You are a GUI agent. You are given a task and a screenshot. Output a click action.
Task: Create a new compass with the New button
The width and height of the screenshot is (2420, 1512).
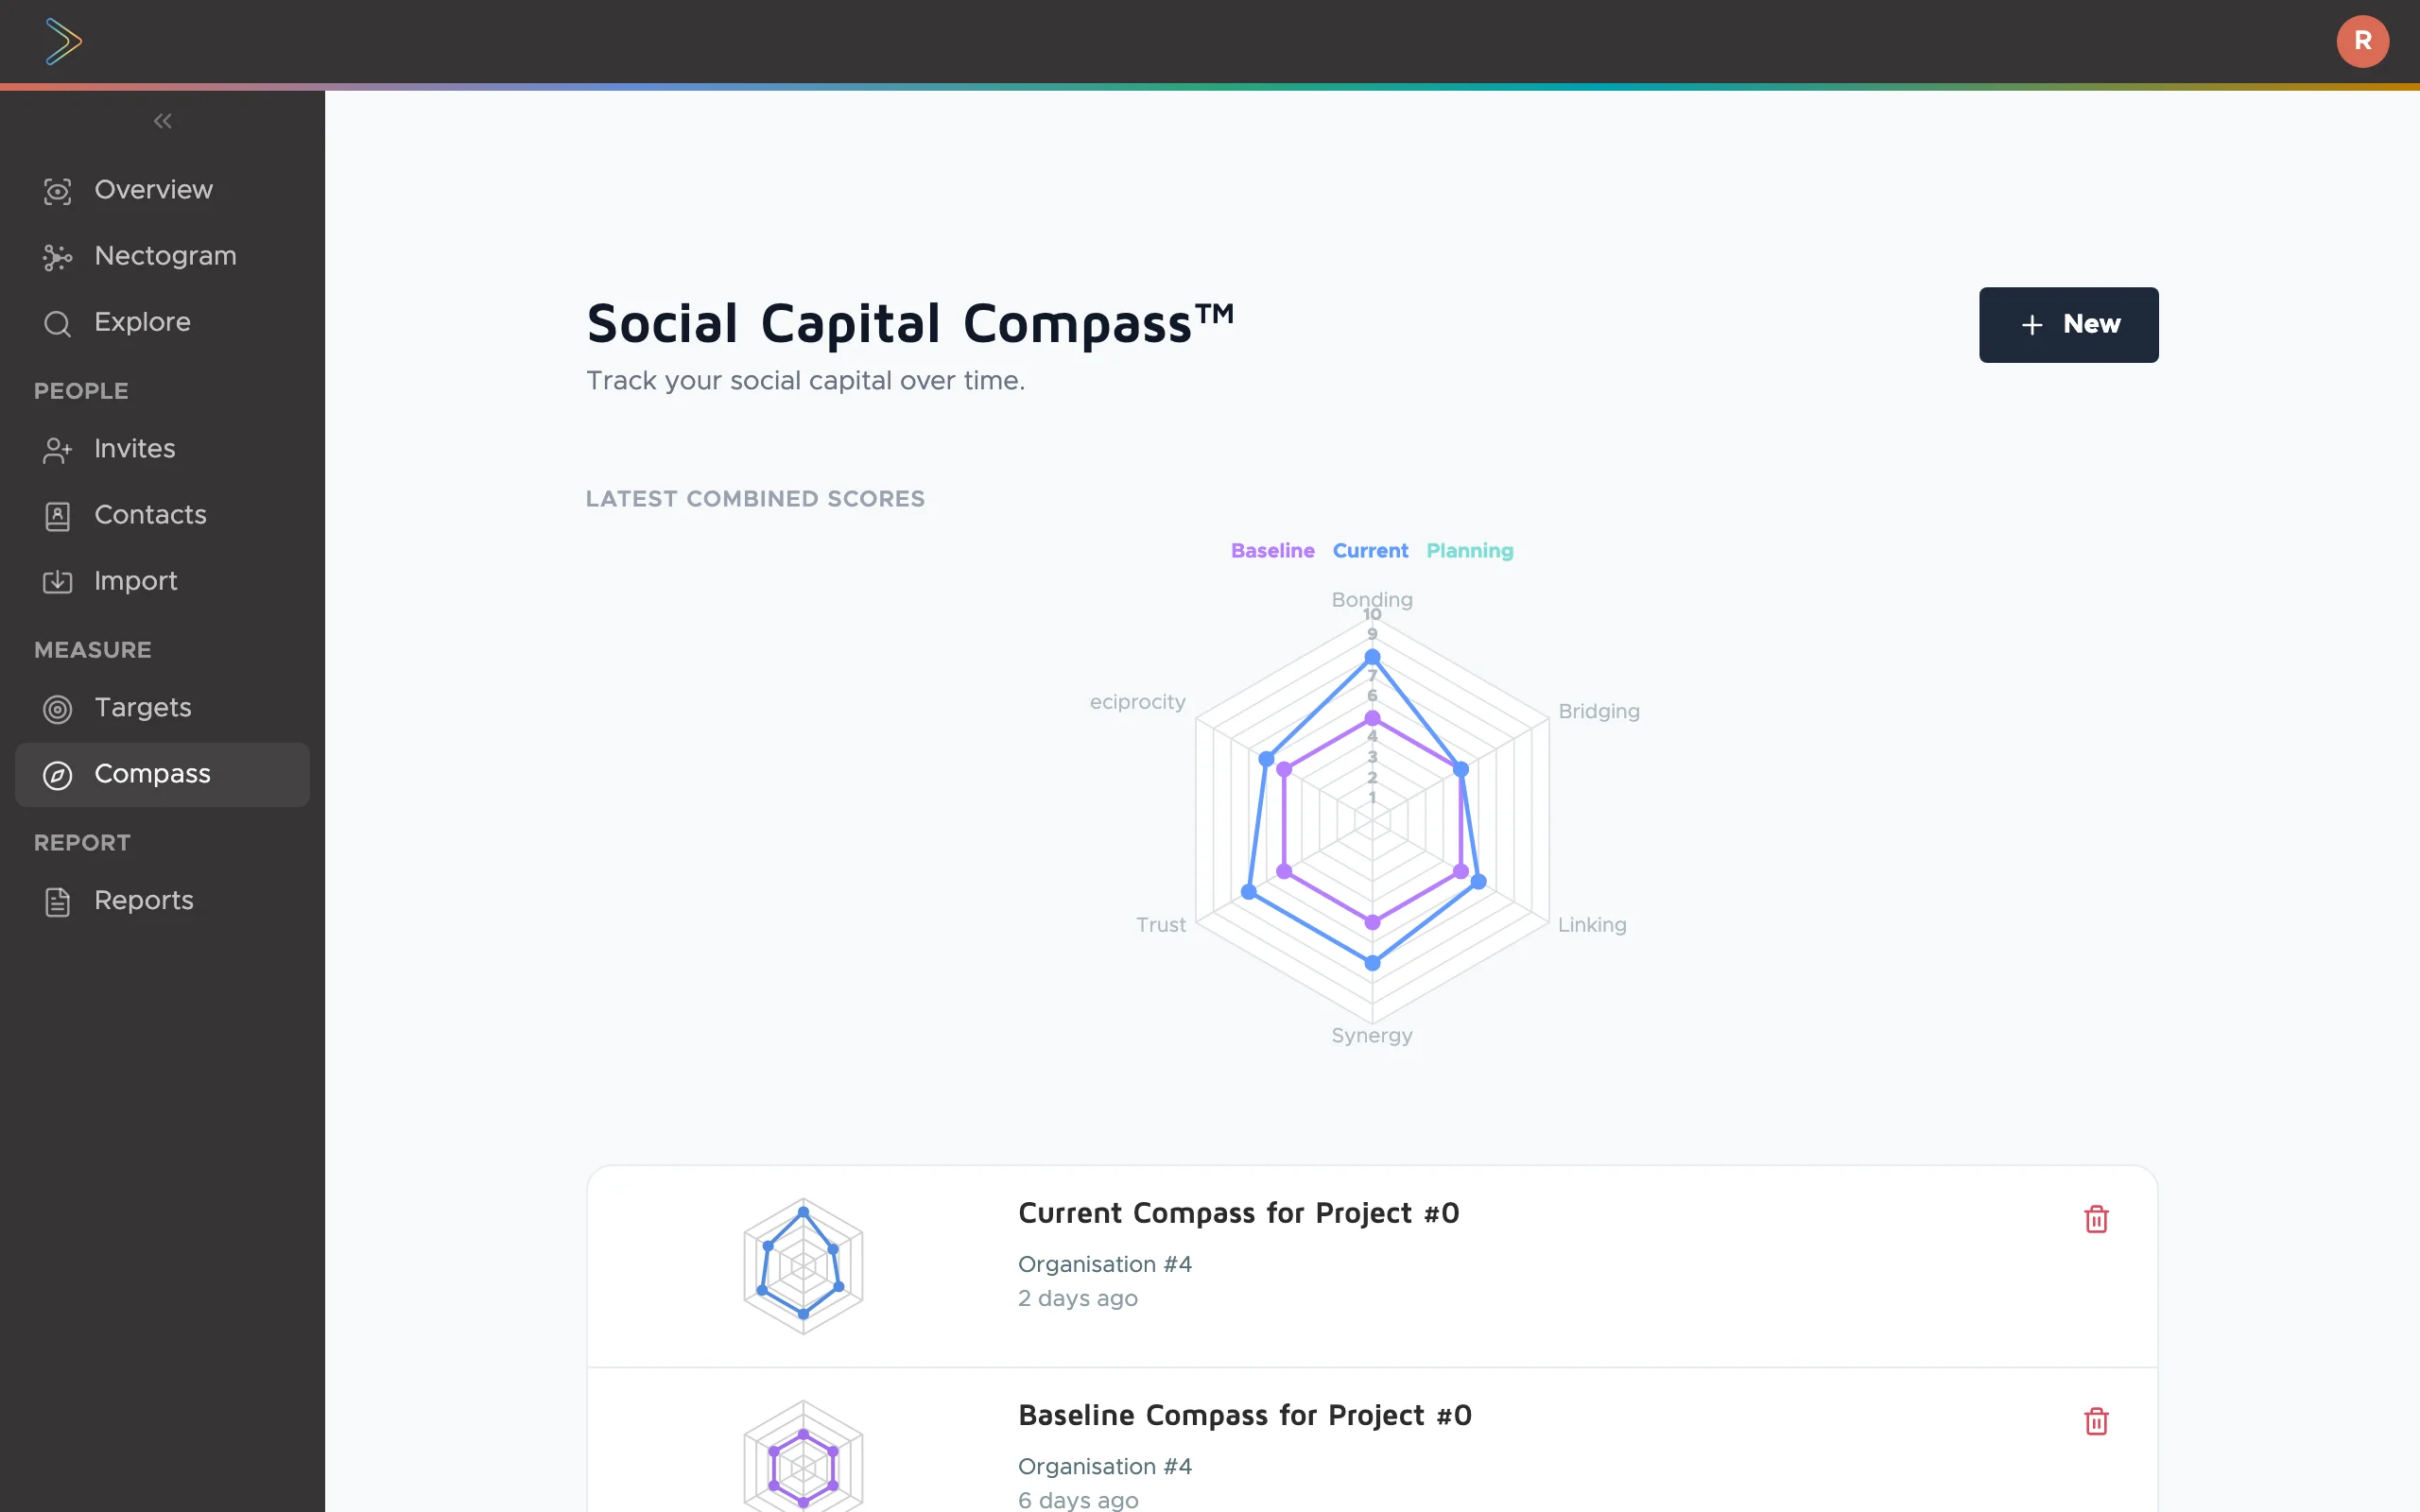2068,324
